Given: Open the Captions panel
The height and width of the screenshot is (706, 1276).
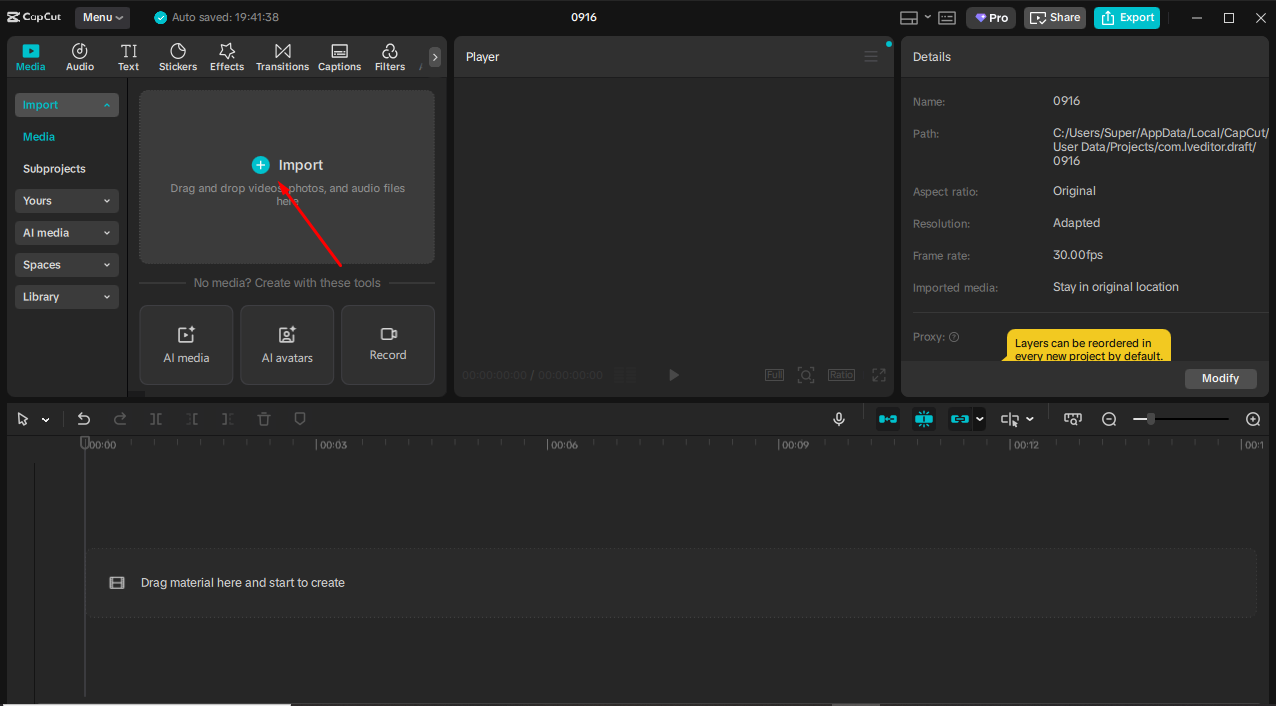Looking at the screenshot, I should 339,56.
